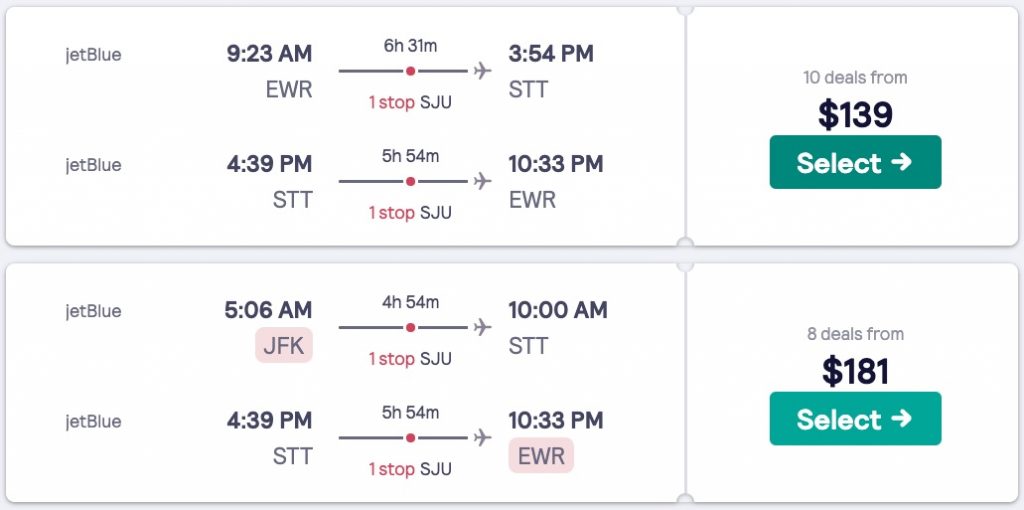Select the $139 flight deal
The height and width of the screenshot is (510, 1024).
[855, 163]
